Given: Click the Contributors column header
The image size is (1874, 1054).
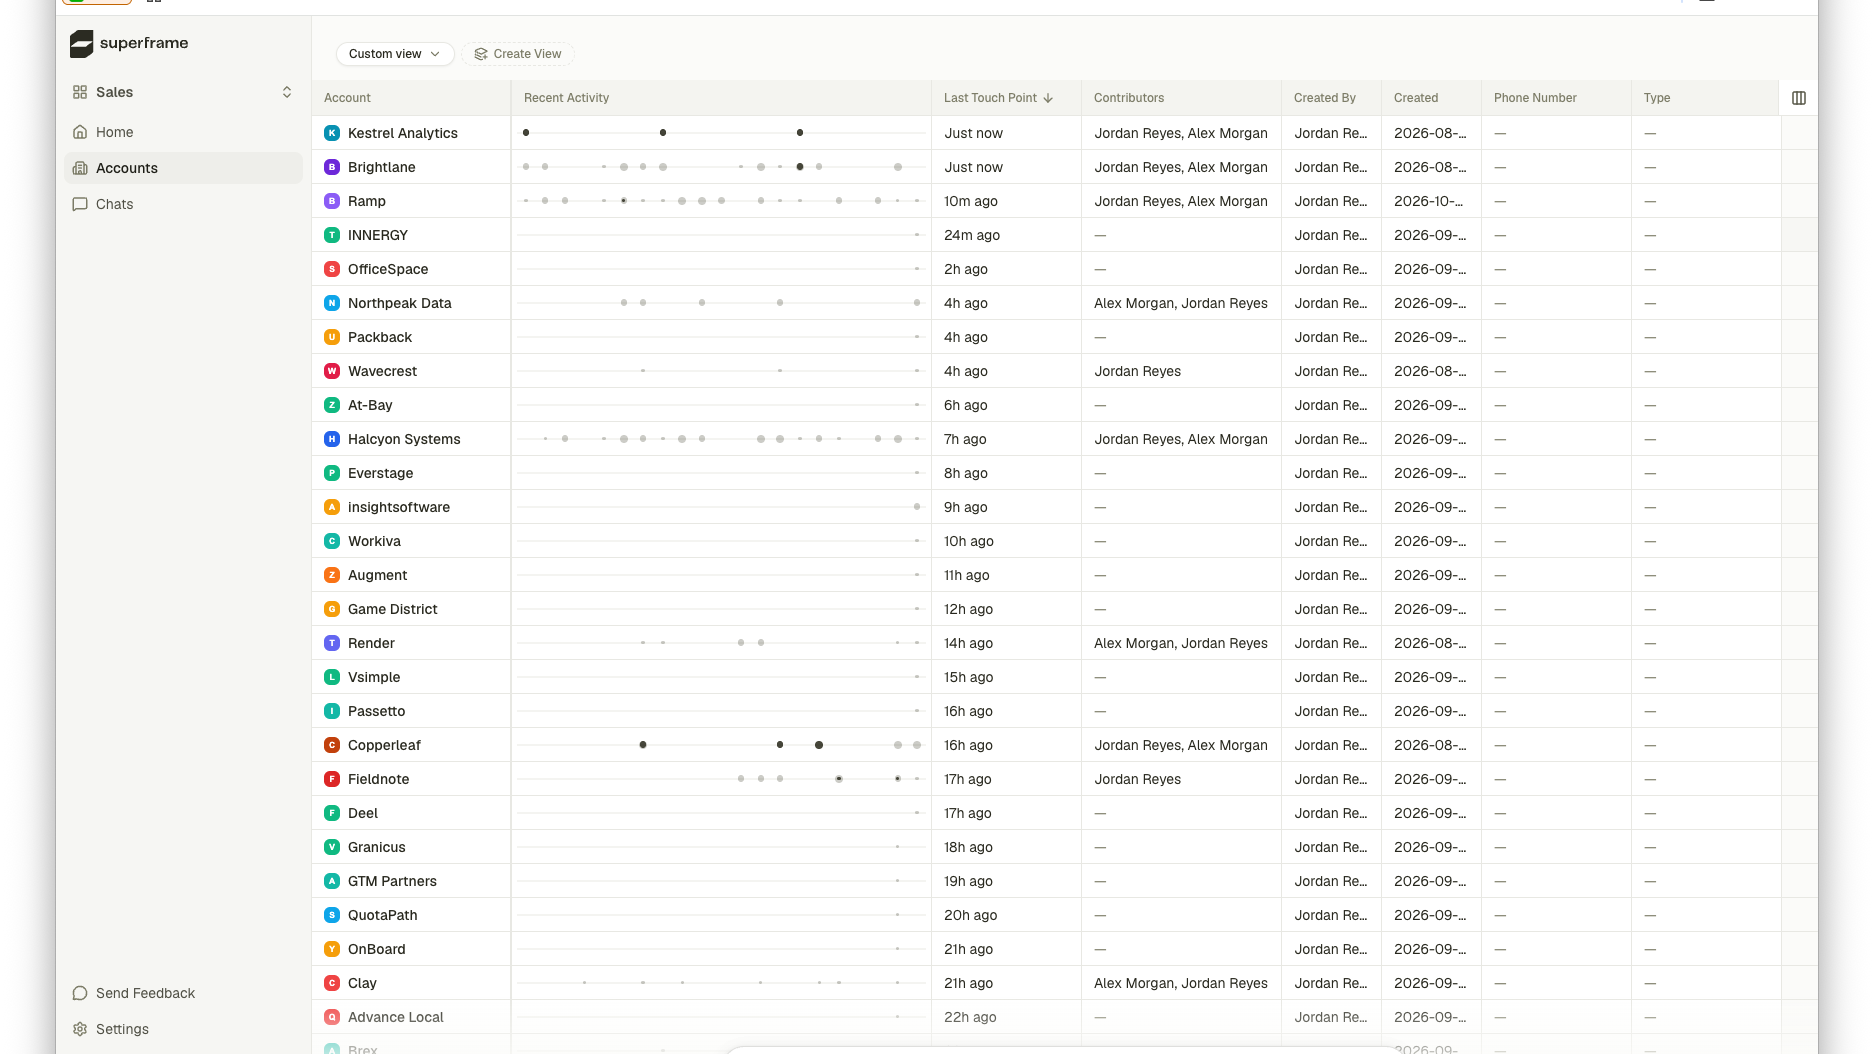Looking at the screenshot, I should (1181, 98).
